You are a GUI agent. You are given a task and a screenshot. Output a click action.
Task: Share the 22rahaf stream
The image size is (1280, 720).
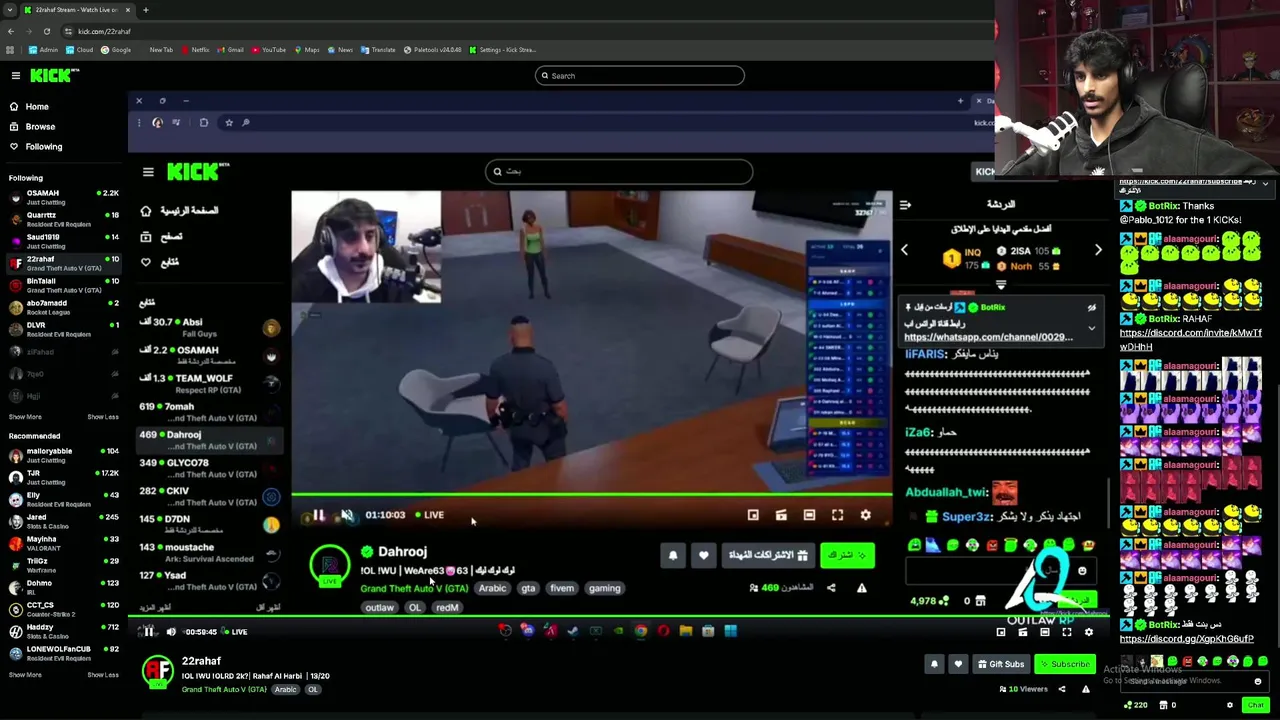[1062, 689]
